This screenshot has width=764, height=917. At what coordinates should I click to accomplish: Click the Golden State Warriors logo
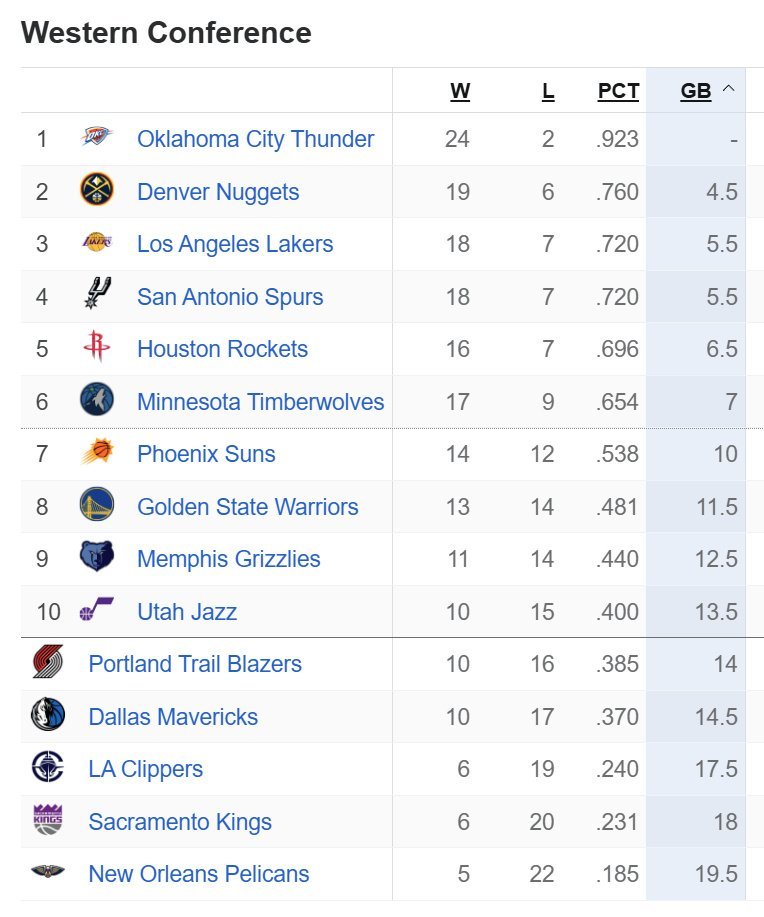point(97,506)
